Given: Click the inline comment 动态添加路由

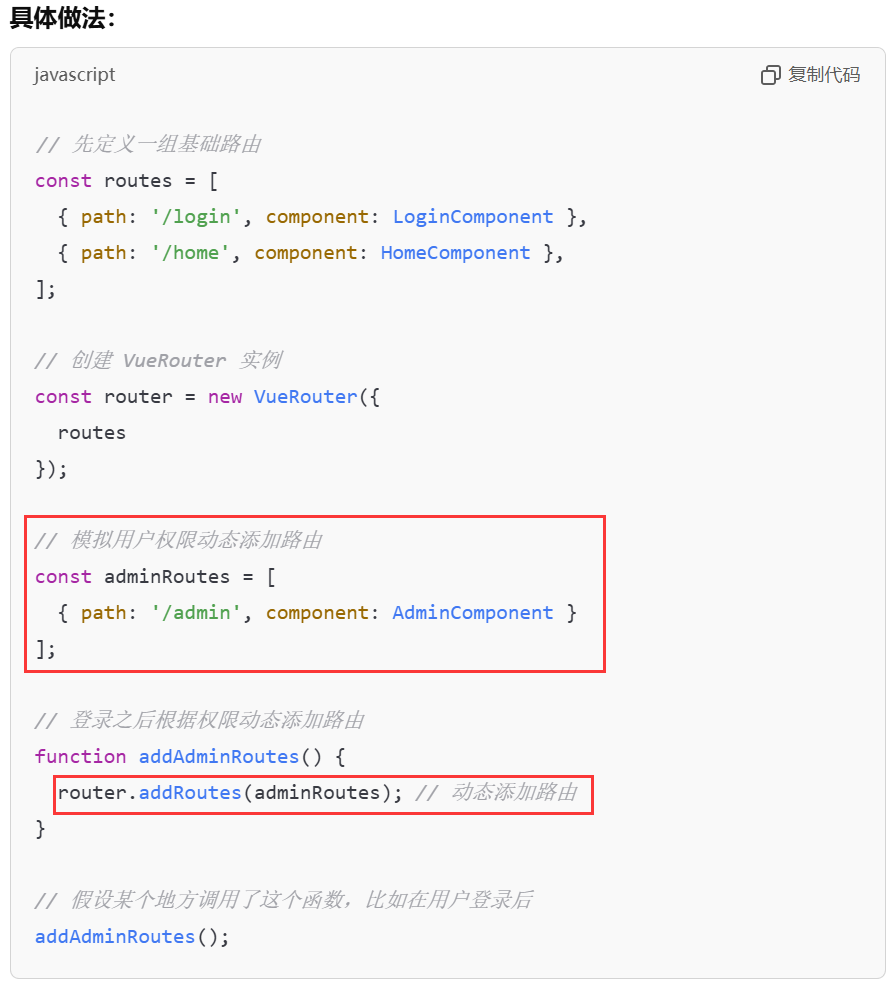Looking at the screenshot, I should click(496, 792).
